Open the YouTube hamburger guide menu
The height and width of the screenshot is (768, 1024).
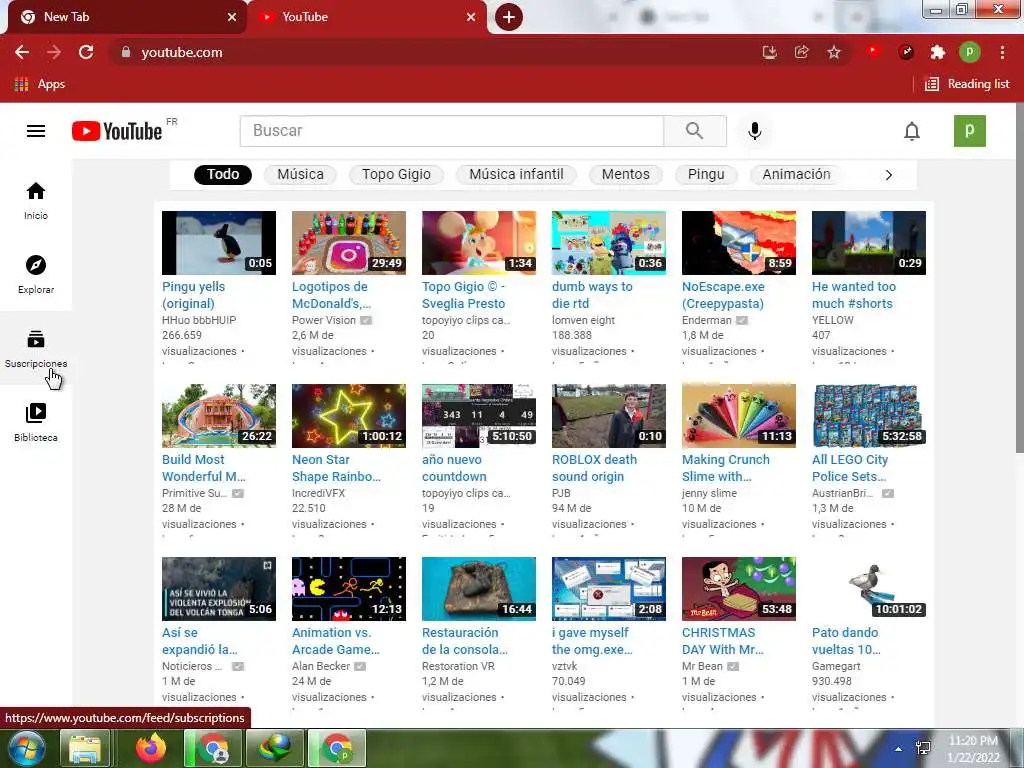click(36, 131)
